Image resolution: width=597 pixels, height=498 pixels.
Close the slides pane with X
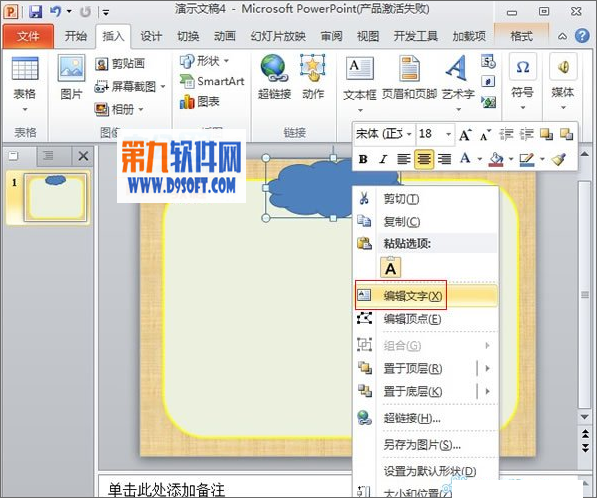83,156
